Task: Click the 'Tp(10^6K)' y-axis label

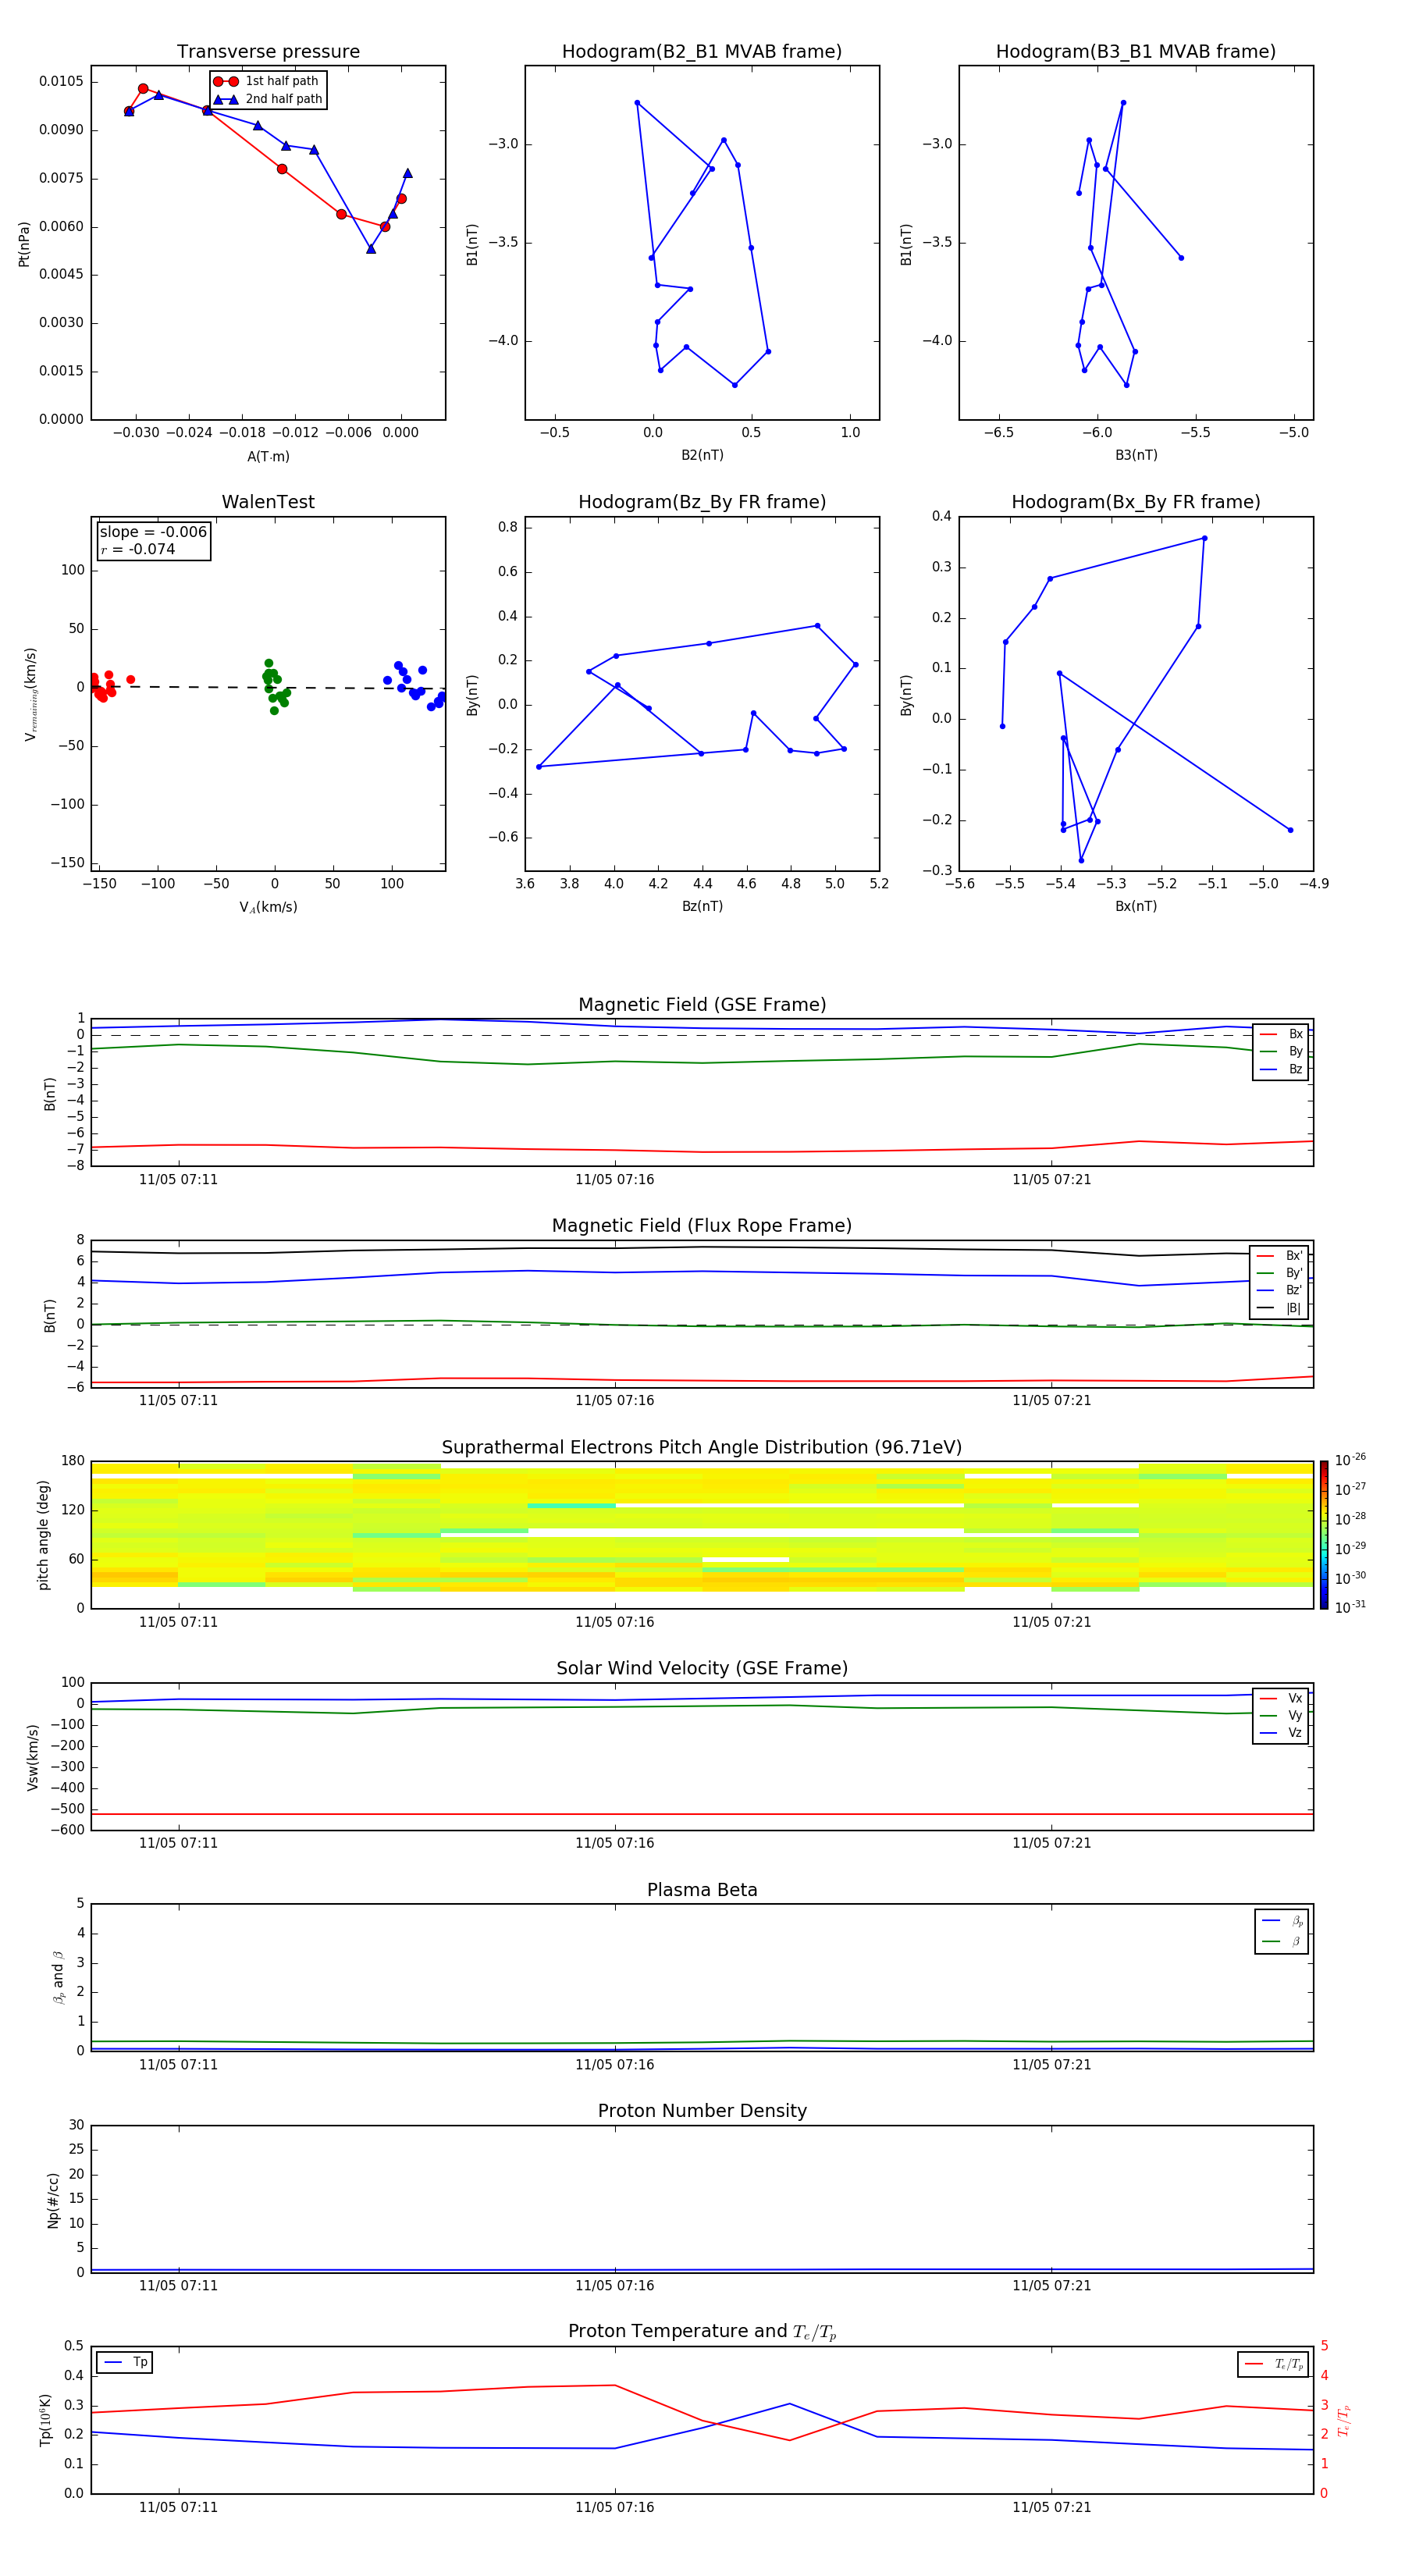Action: click(x=45, y=2420)
